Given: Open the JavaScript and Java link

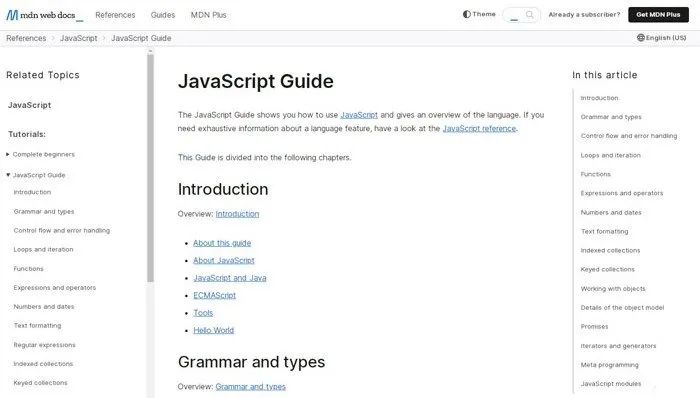Looking at the screenshot, I should 230,278.
